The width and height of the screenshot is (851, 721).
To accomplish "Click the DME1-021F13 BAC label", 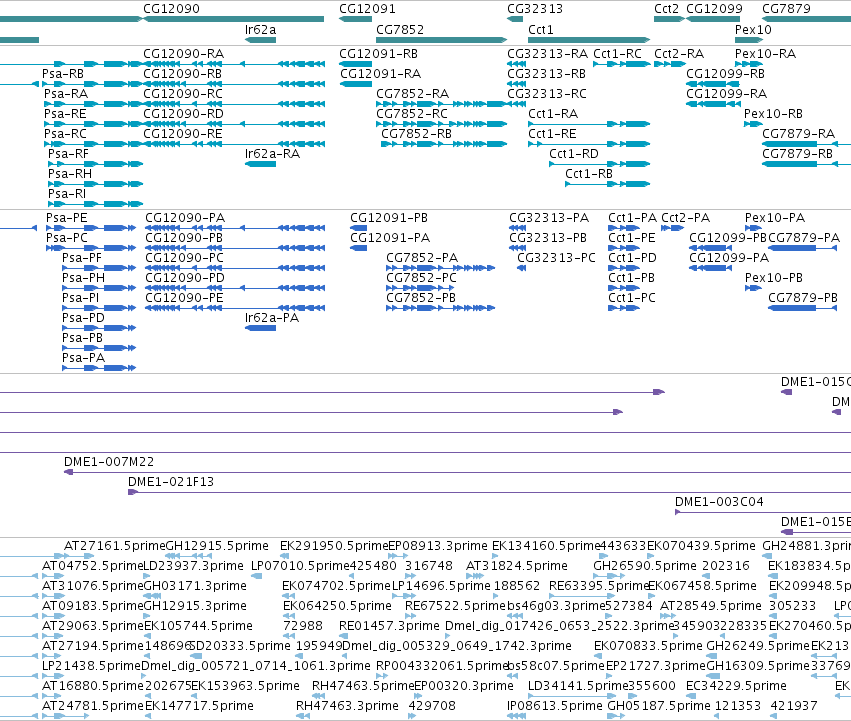I will pos(171,482).
